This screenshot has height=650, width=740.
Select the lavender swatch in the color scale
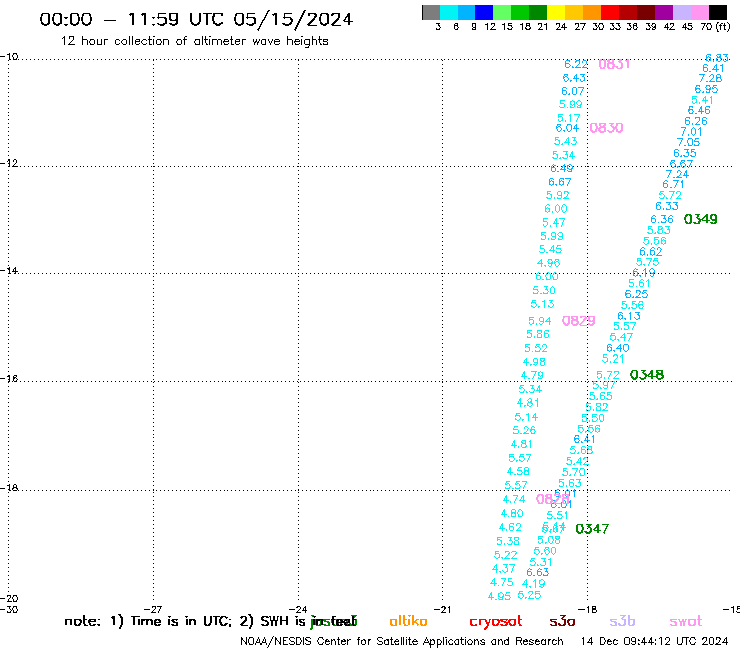click(681, 12)
